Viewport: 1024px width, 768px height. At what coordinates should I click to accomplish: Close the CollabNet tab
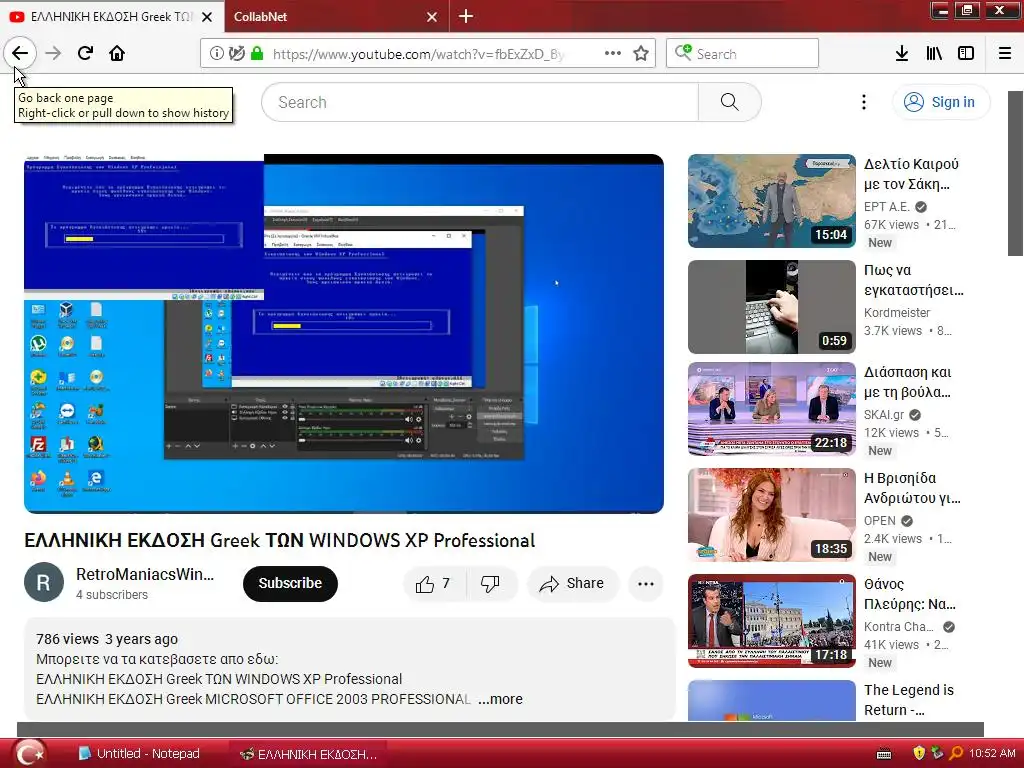pos(432,17)
